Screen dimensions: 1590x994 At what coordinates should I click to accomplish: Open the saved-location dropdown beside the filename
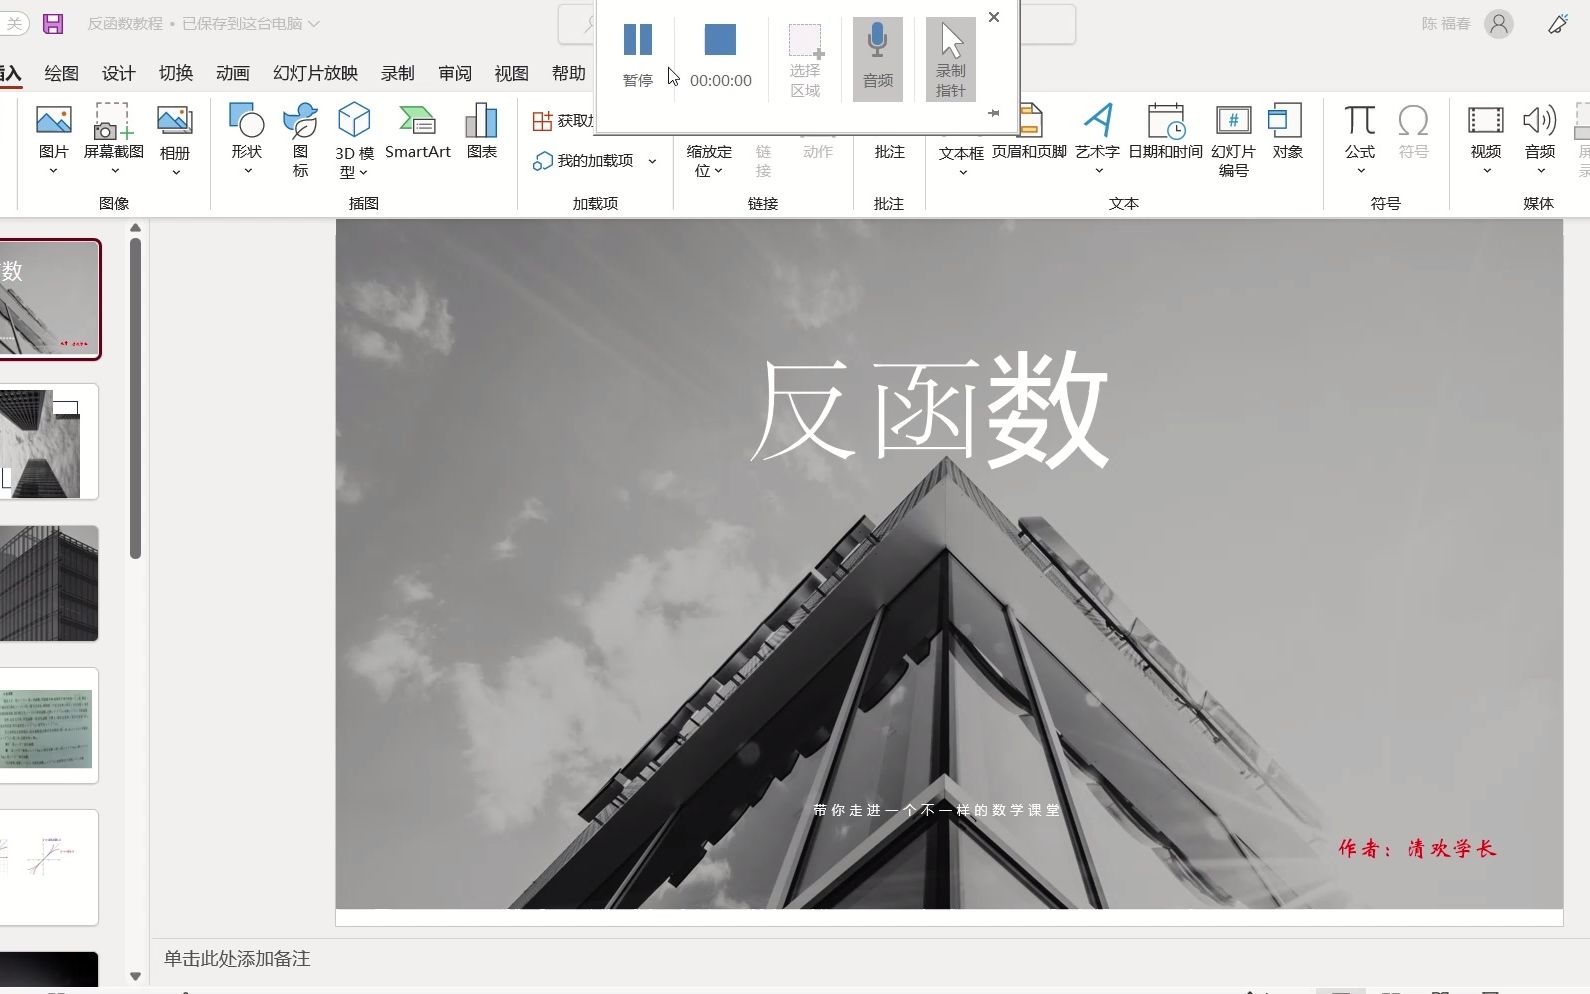[313, 23]
